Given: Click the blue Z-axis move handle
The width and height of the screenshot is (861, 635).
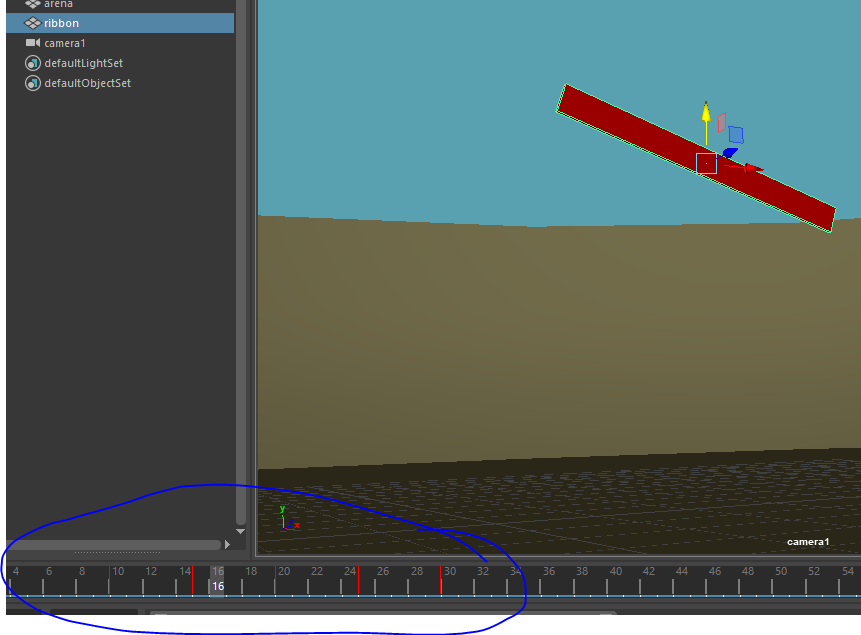Looking at the screenshot, I should [x=730, y=152].
